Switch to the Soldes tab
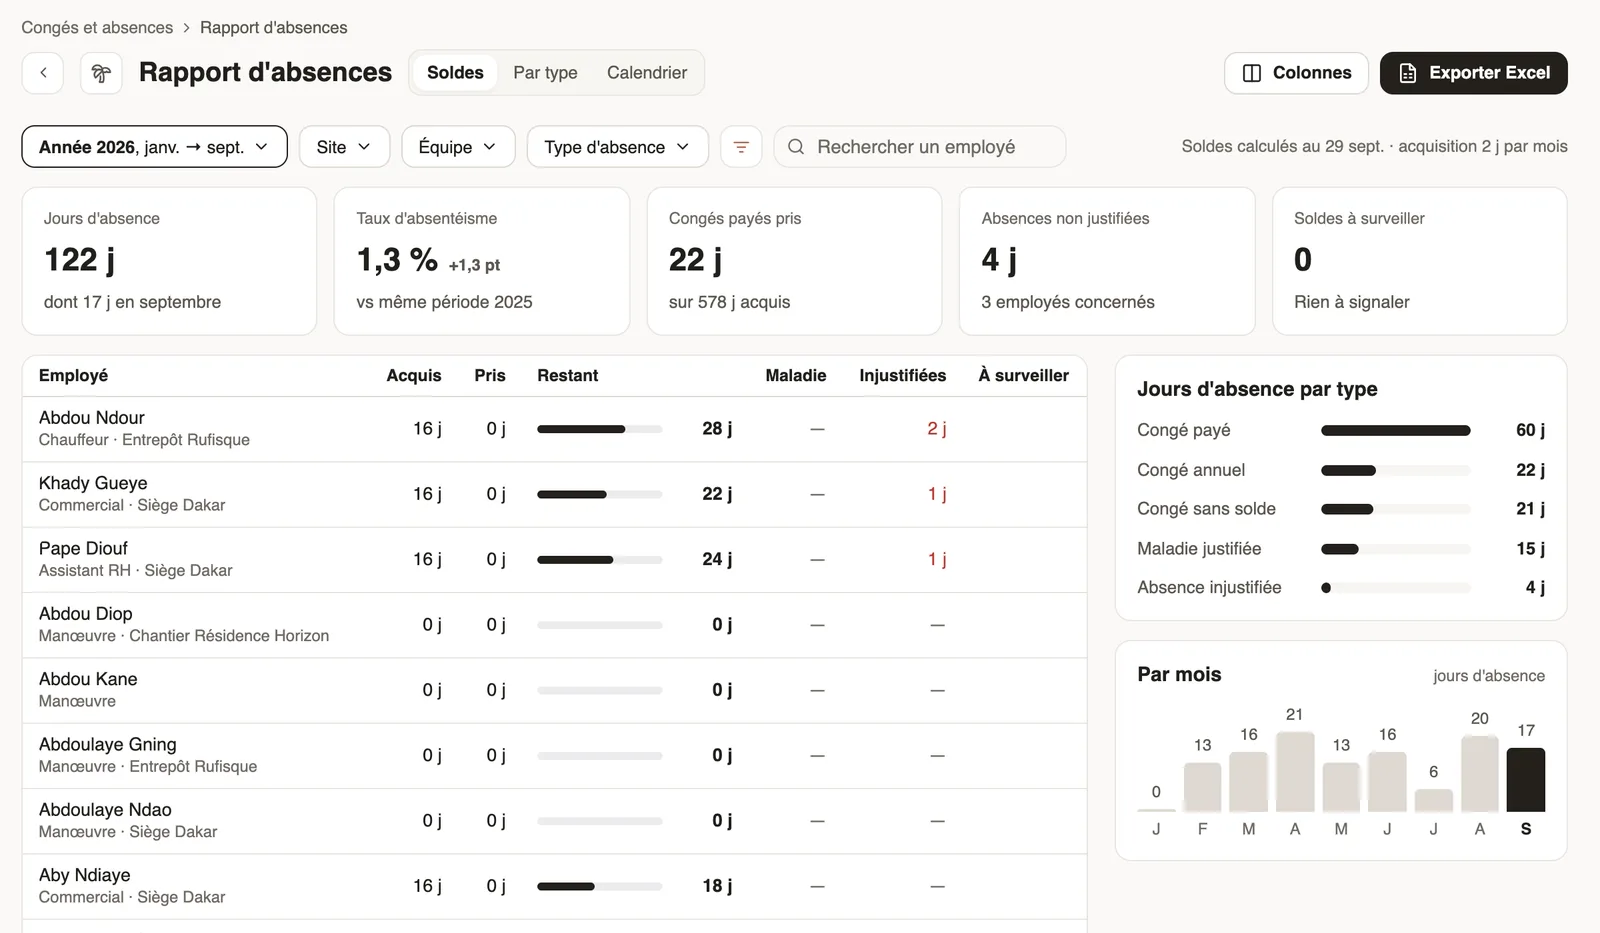Image resolution: width=1600 pixels, height=933 pixels. (x=455, y=73)
